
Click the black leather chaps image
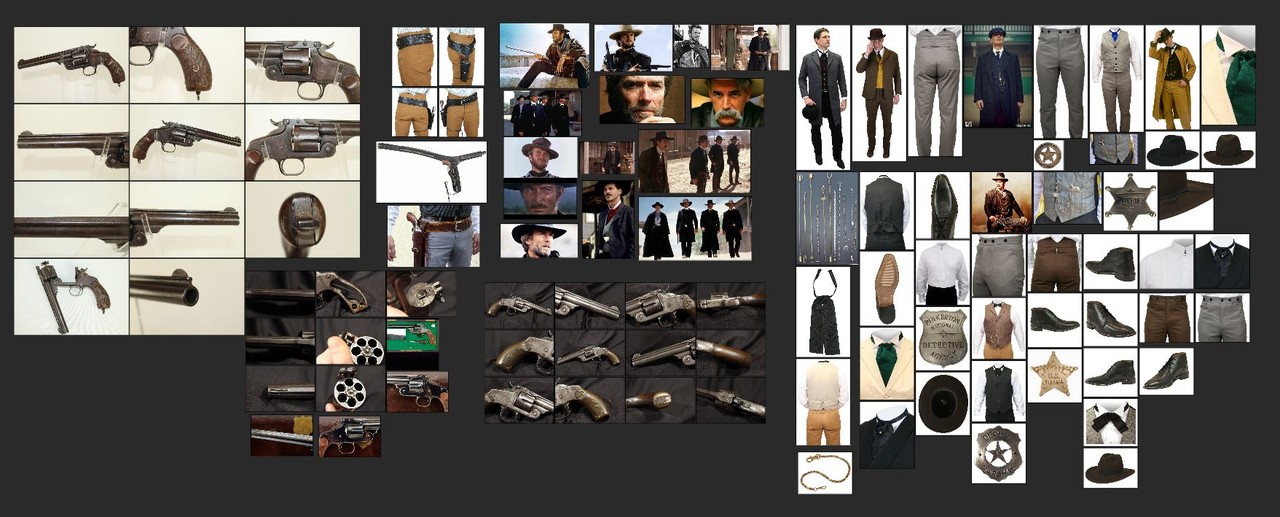click(x=823, y=311)
